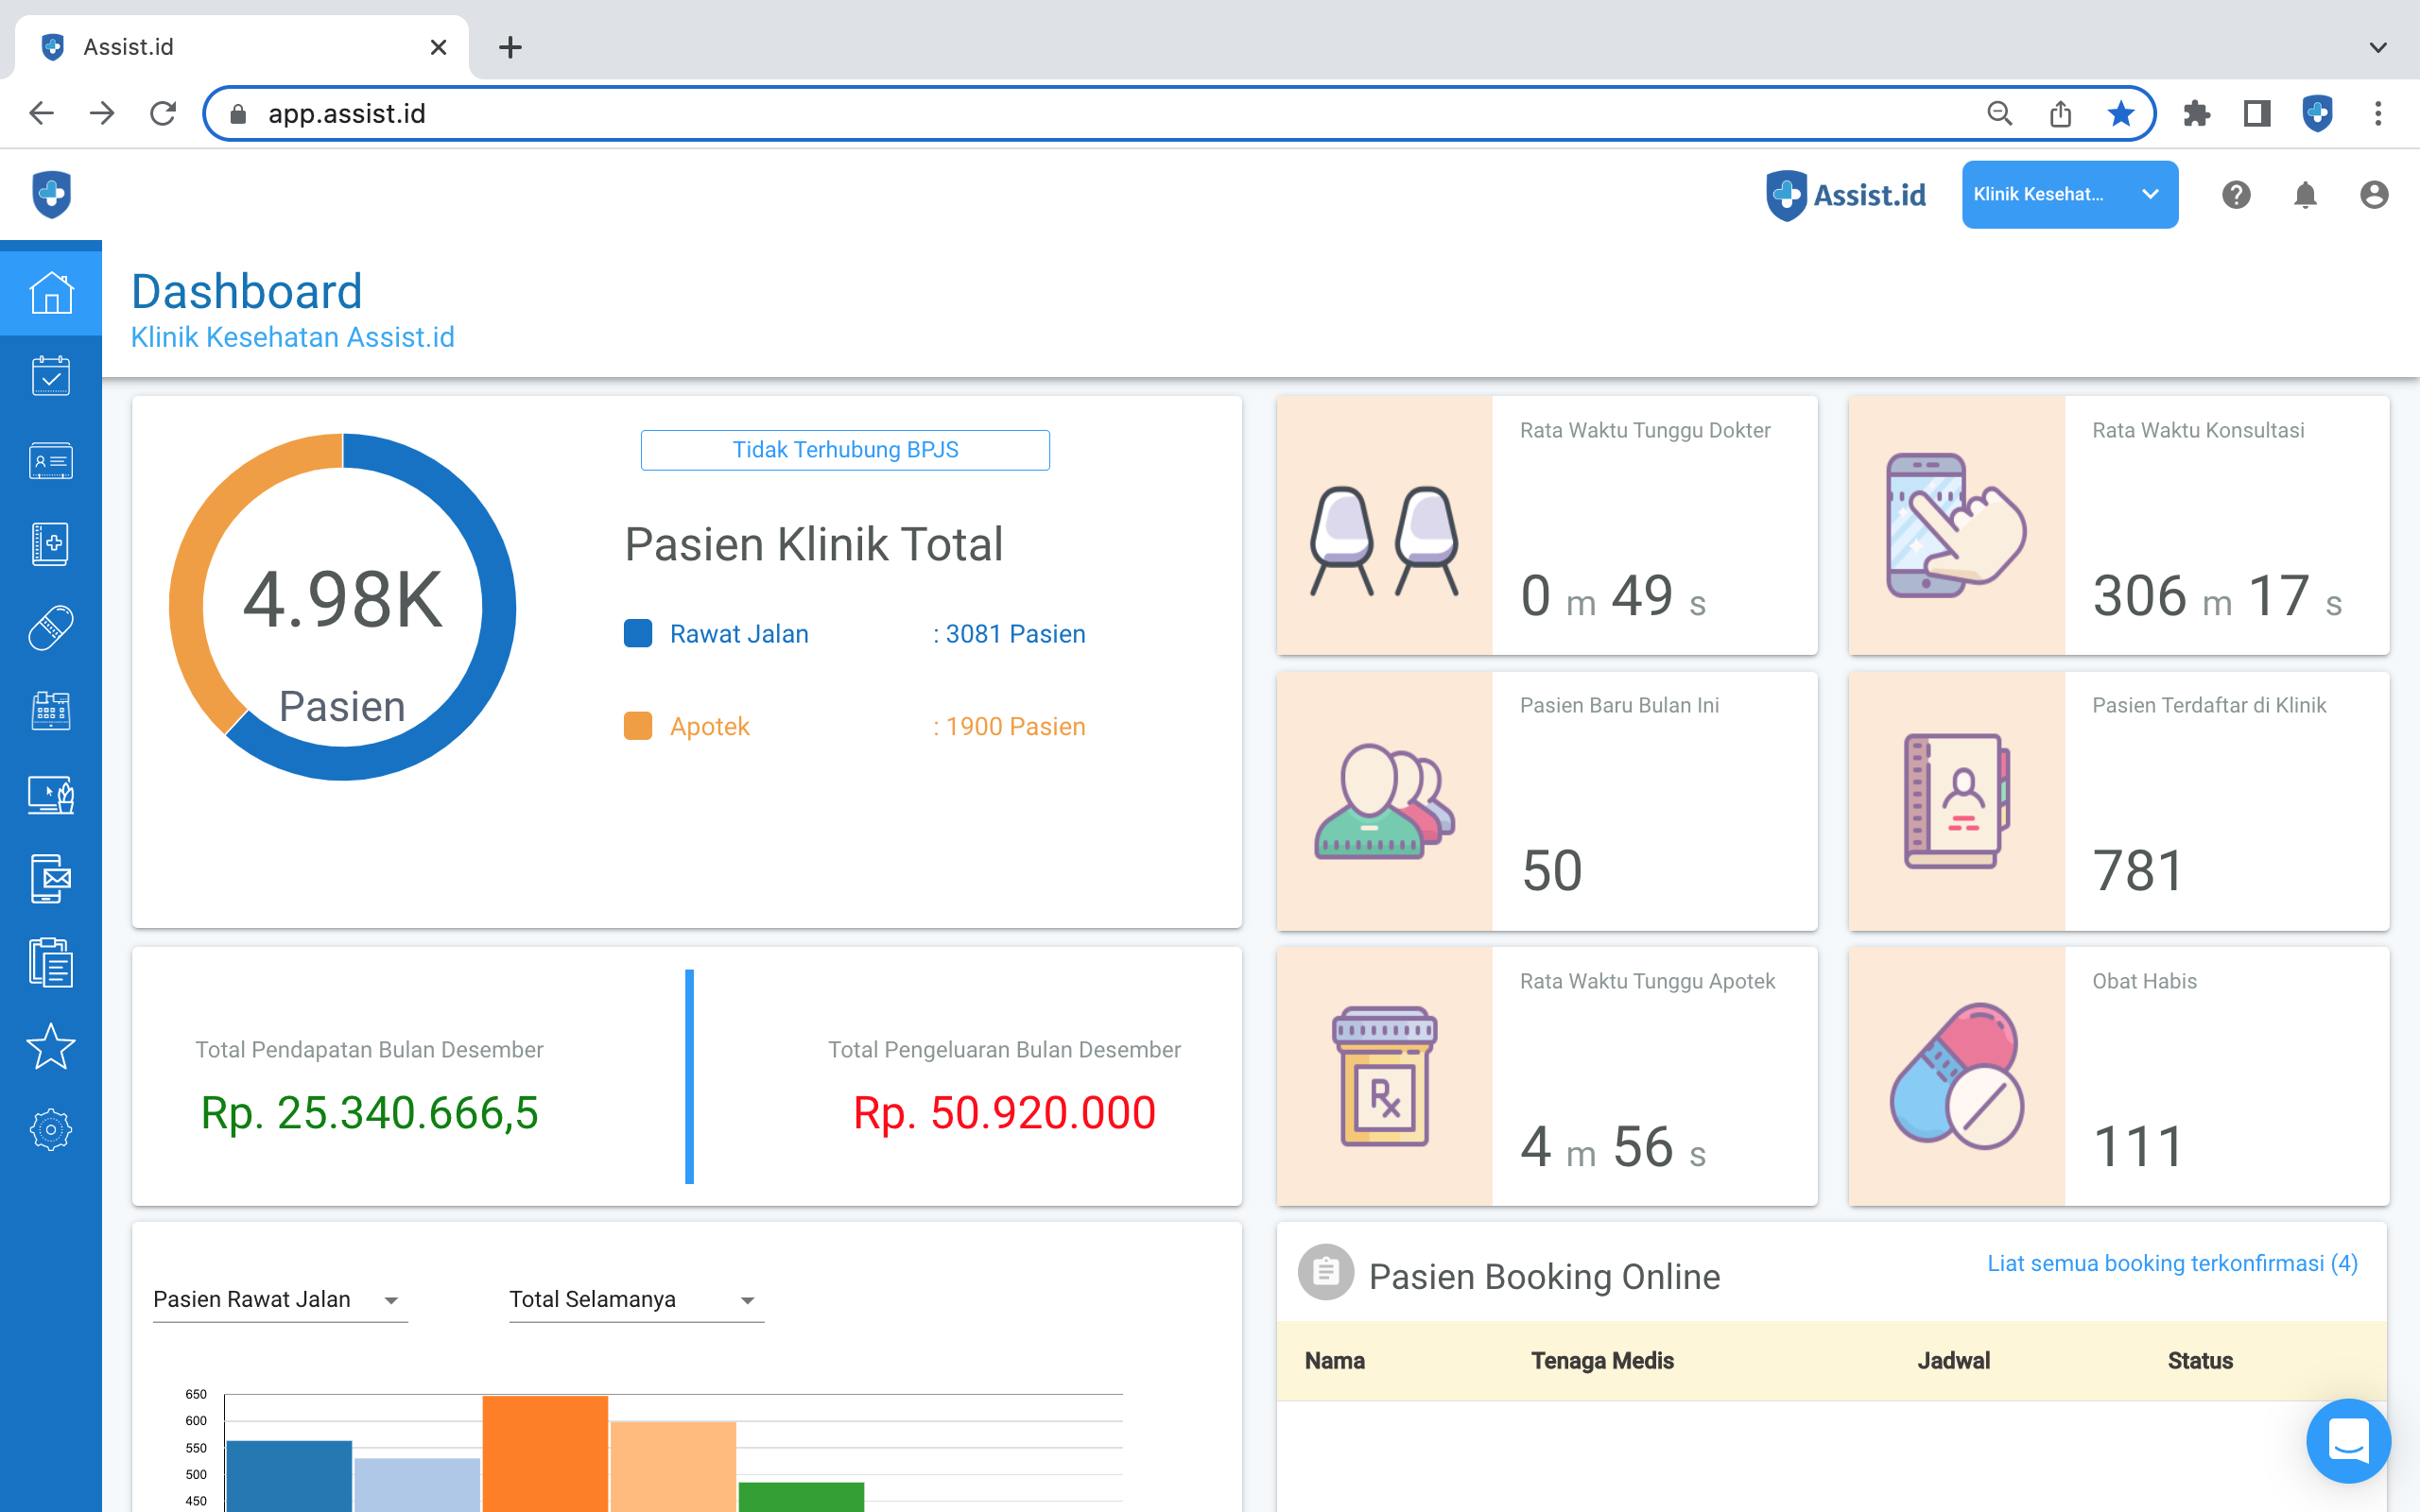The image size is (2420, 1512).
Task: Click the blue Rawat Jalan legend swatch
Action: coord(638,634)
